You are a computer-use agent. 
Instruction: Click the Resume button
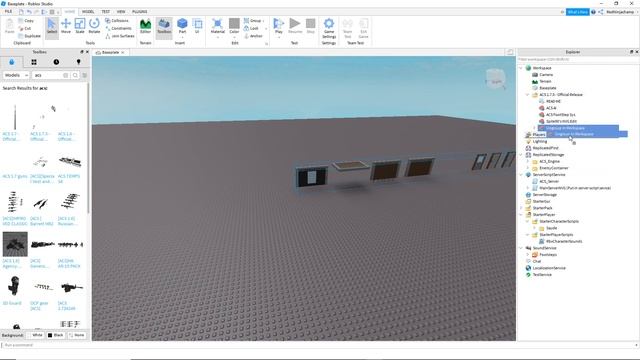[x=295, y=27]
